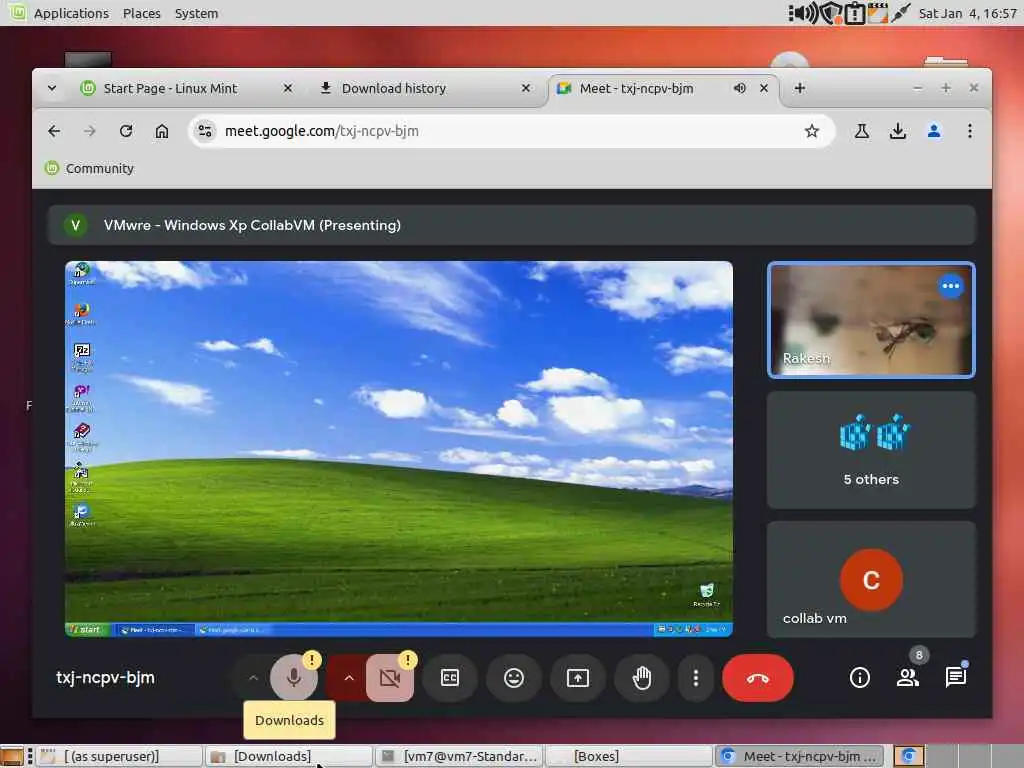Open the volume speaker icon in the tray

point(804,13)
